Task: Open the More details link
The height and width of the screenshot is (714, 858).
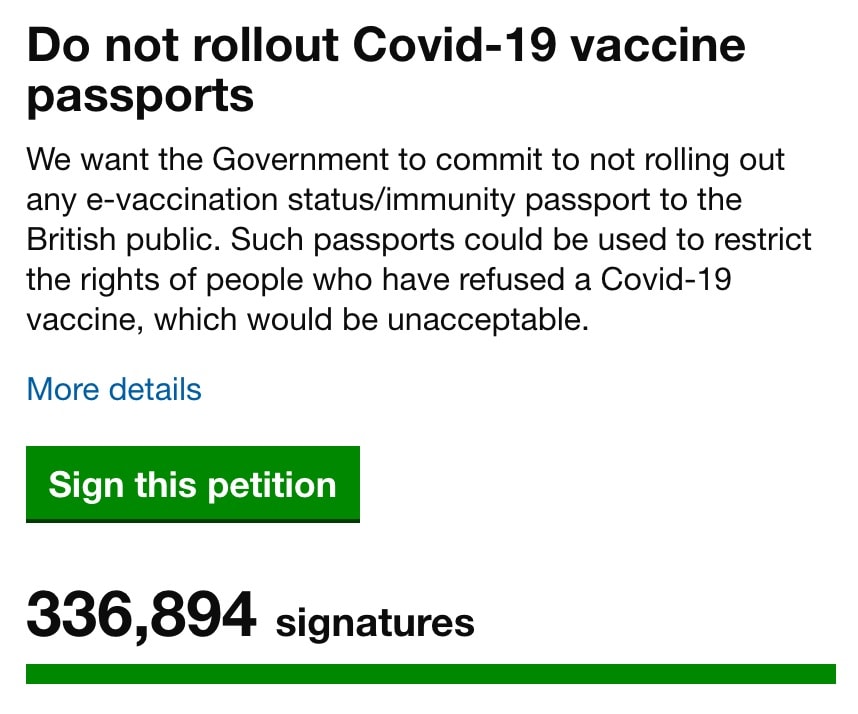Action: click(x=114, y=390)
